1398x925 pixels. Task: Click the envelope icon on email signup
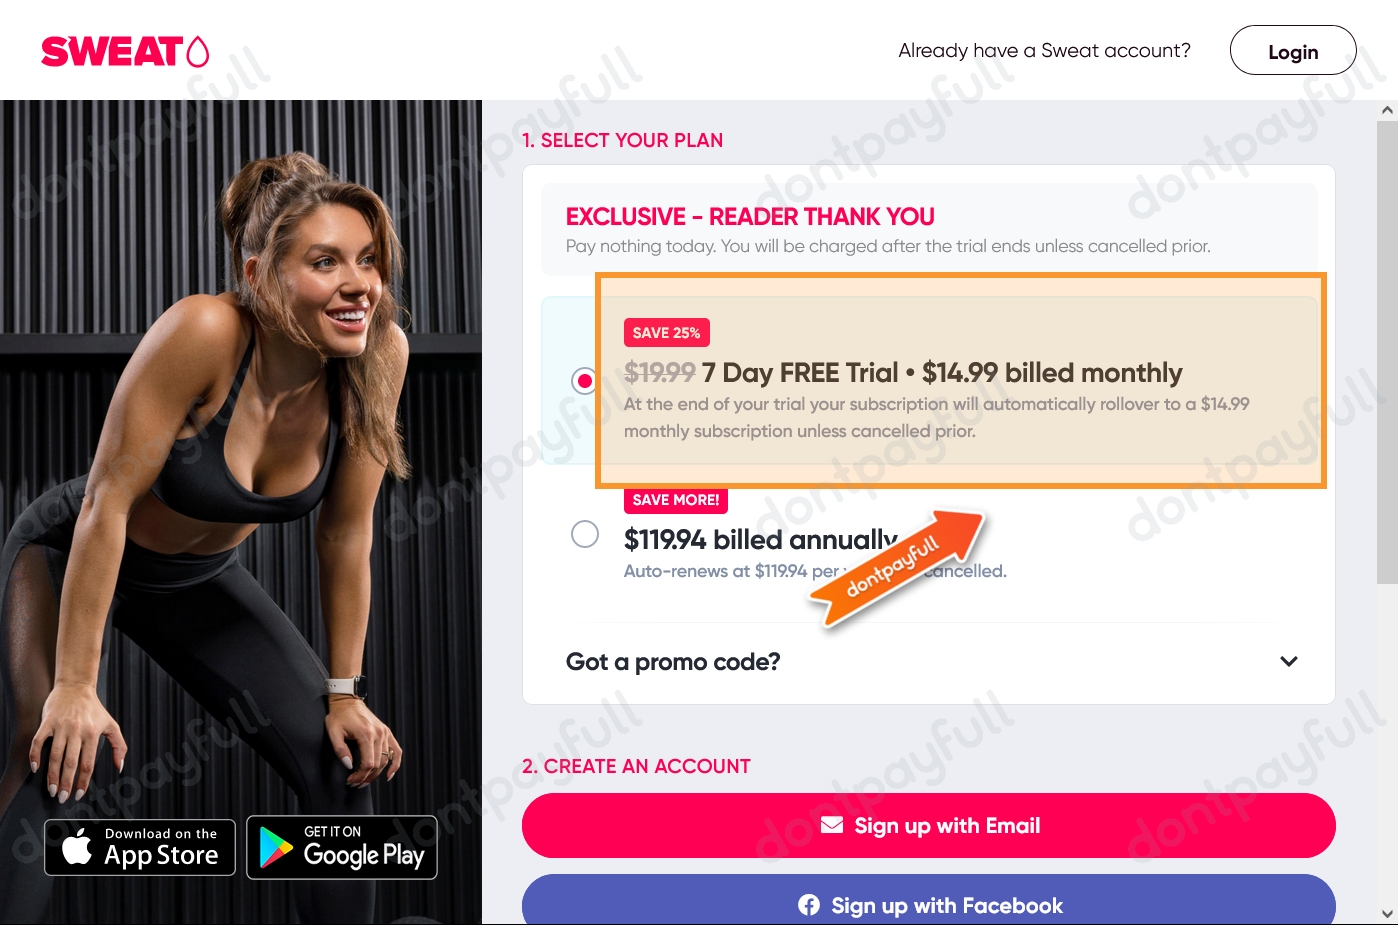[832, 825]
